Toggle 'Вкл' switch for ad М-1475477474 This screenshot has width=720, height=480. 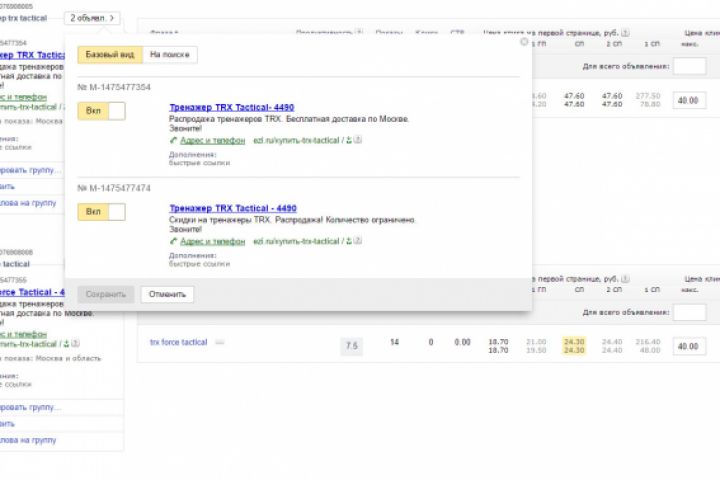[101, 212]
